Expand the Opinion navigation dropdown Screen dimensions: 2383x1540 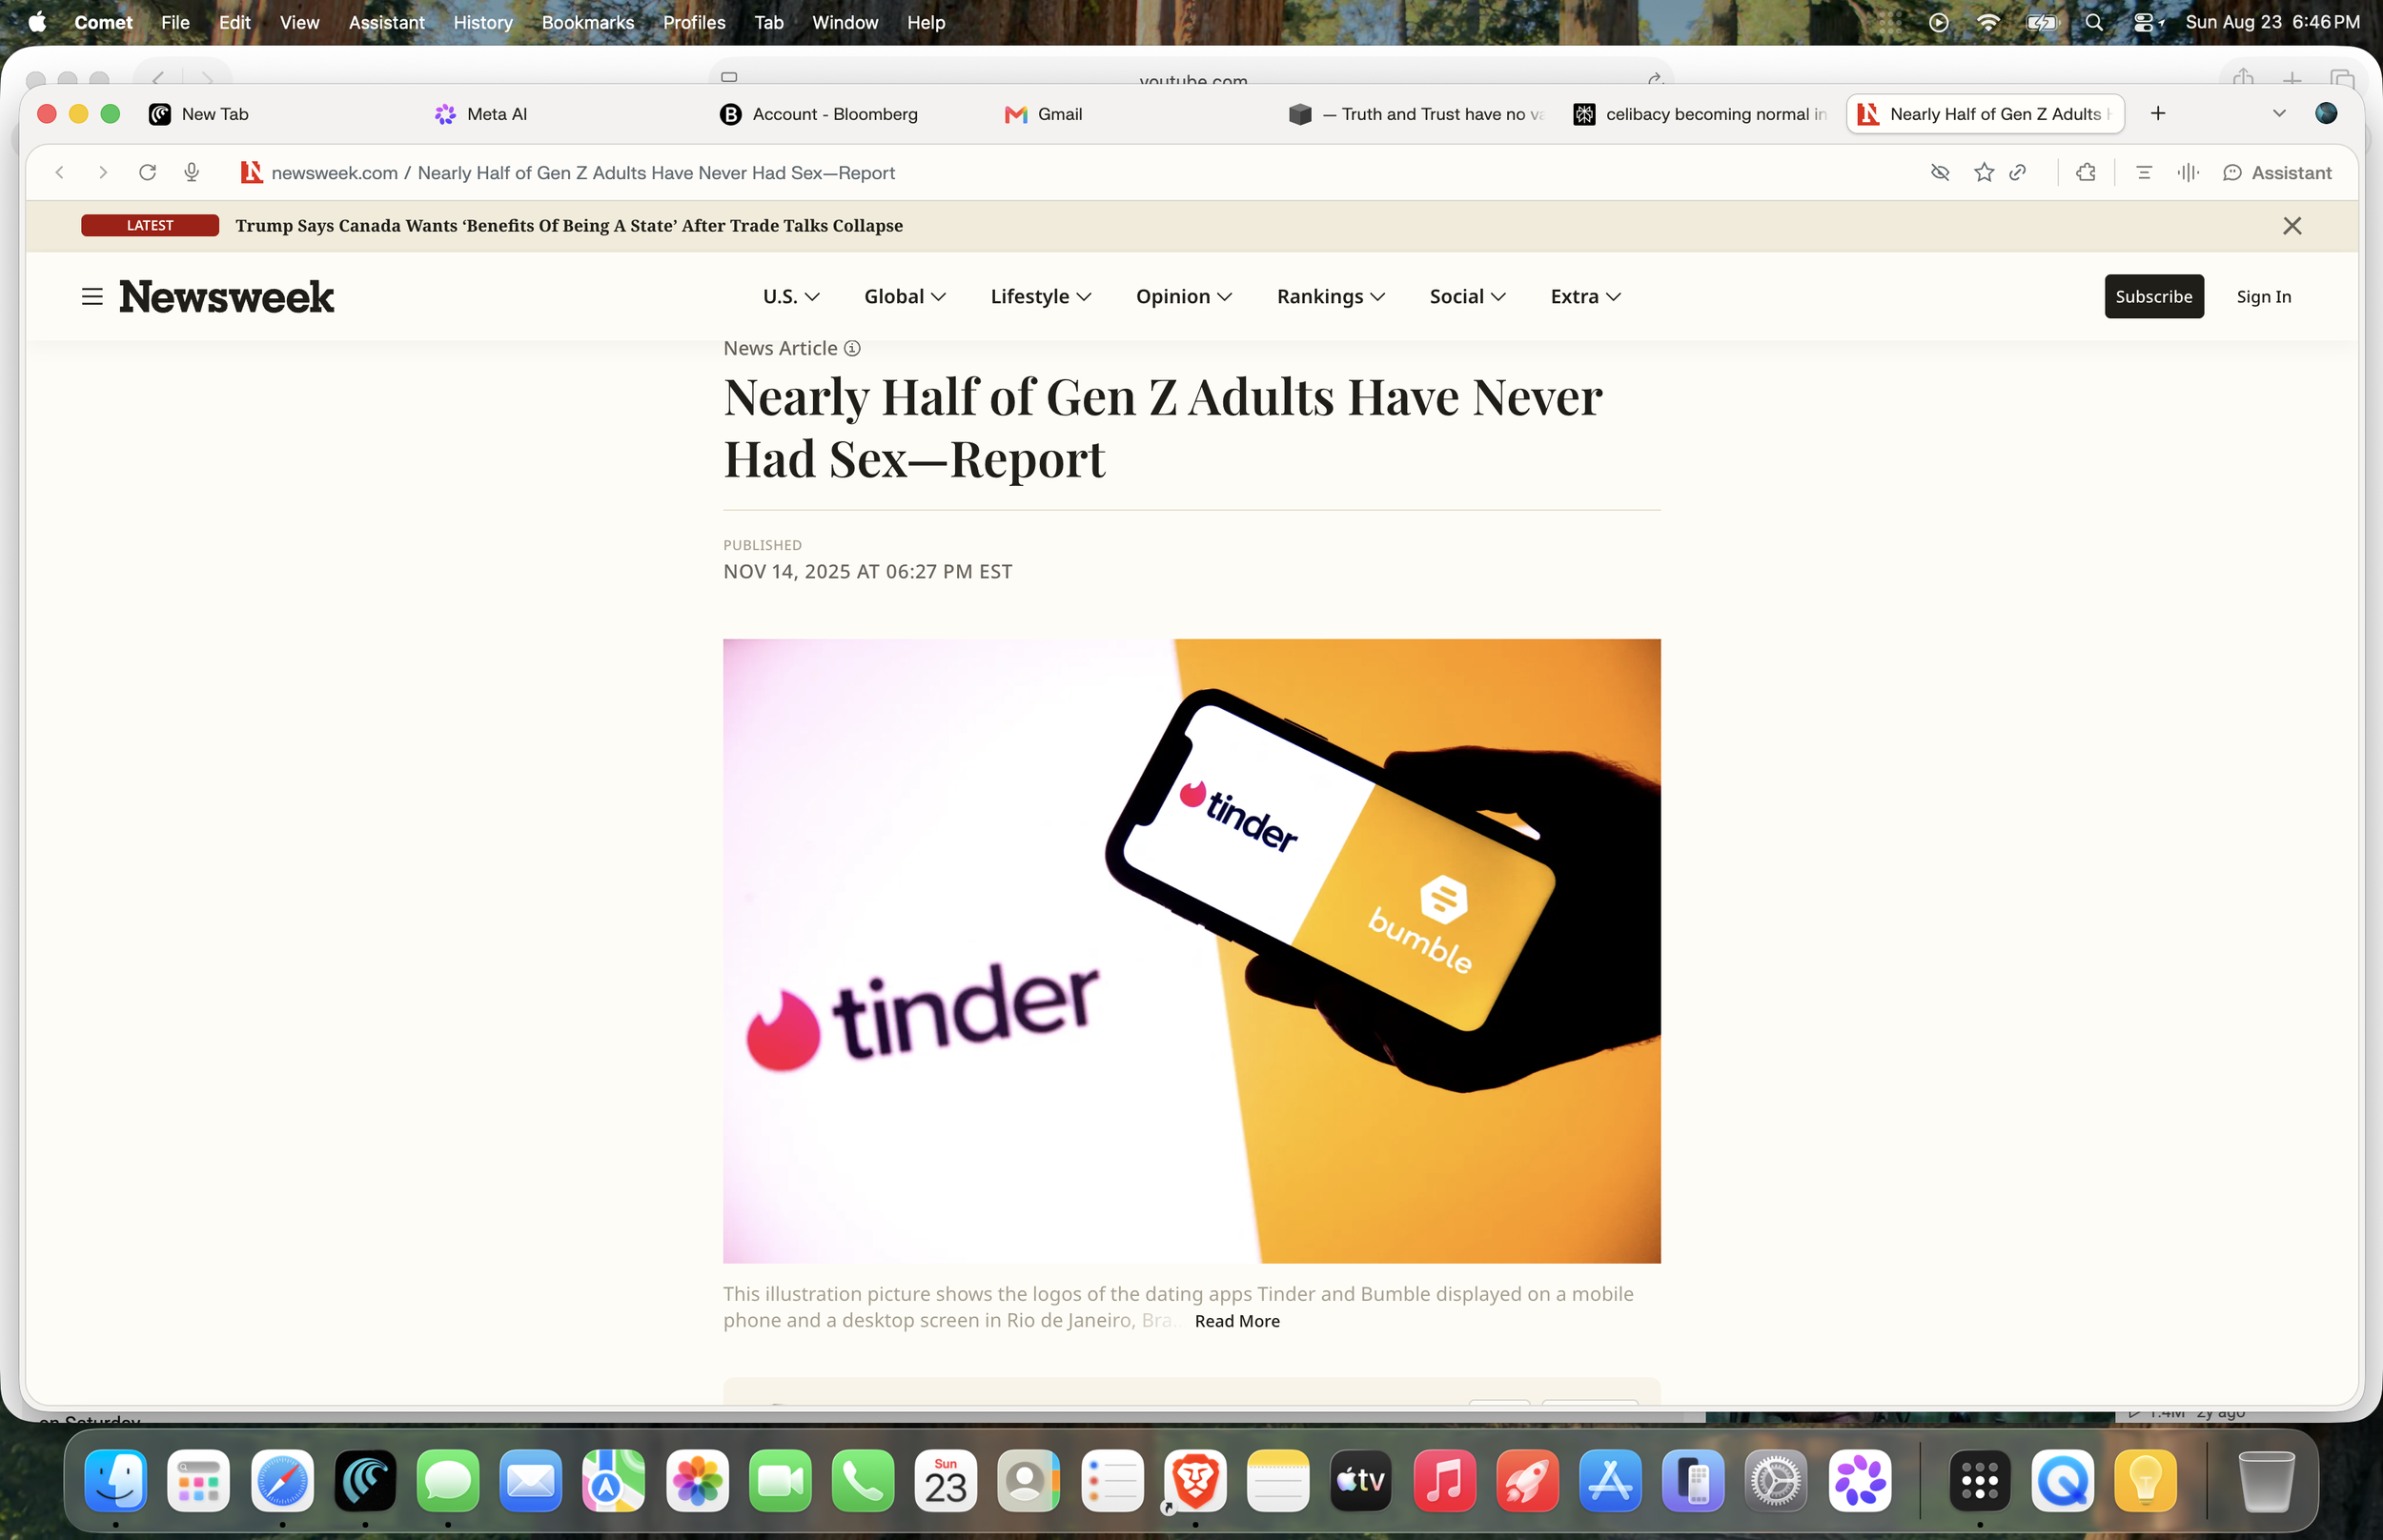[1184, 297]
